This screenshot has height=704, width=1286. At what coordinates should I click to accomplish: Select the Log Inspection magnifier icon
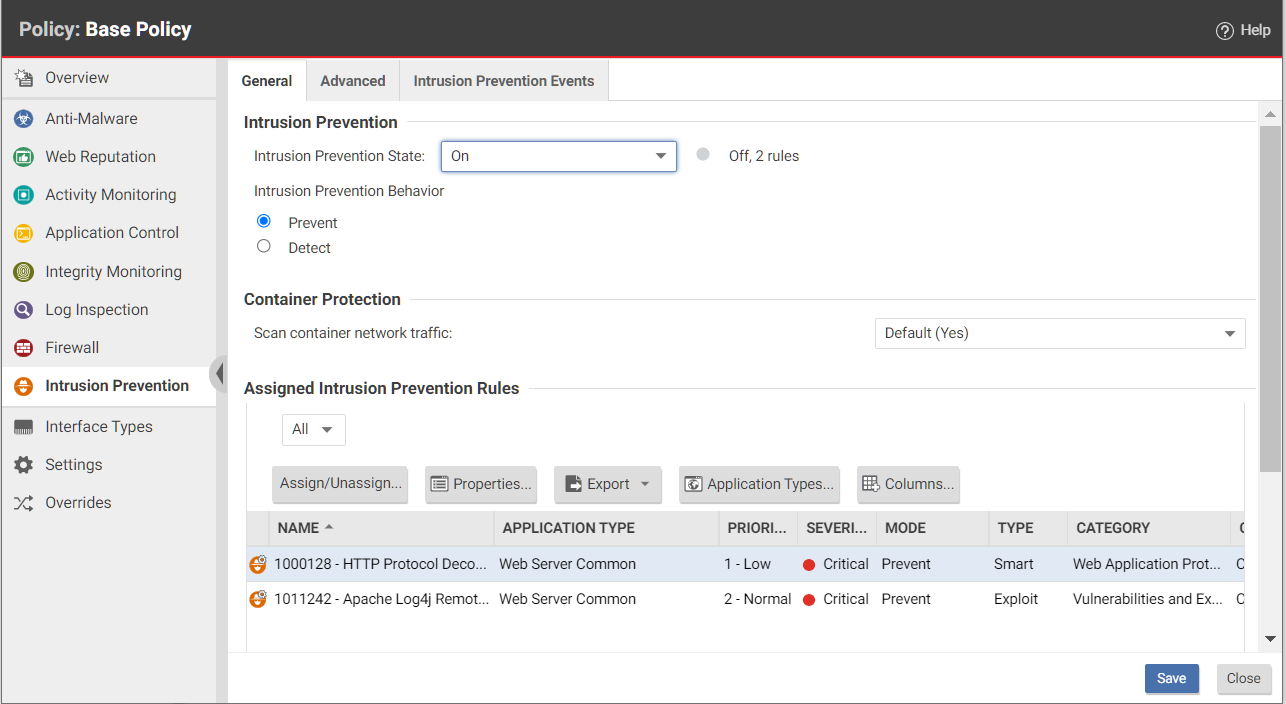click(x=23, y=310)
